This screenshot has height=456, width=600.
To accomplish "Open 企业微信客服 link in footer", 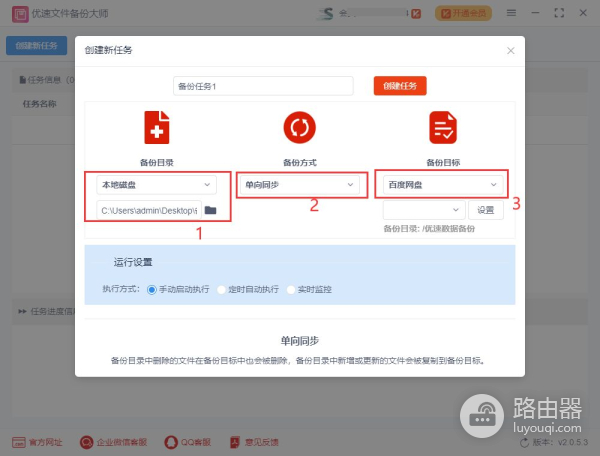I will (x=113, y=442).
